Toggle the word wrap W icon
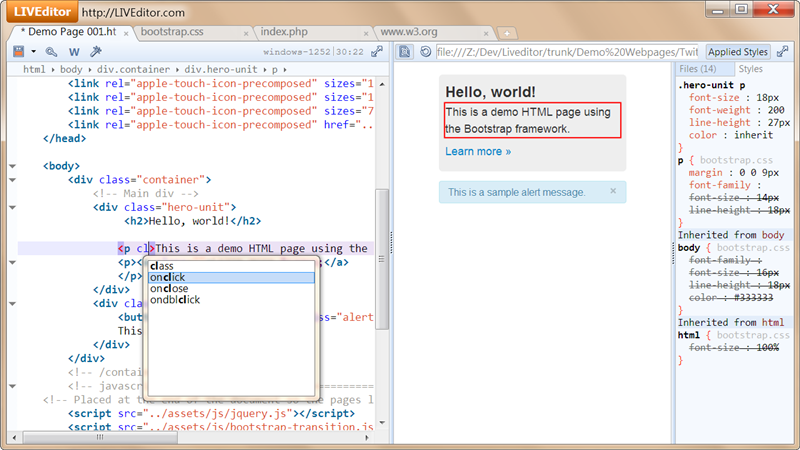This screenshot has width=800, height=450. click(x=74, y=52)
